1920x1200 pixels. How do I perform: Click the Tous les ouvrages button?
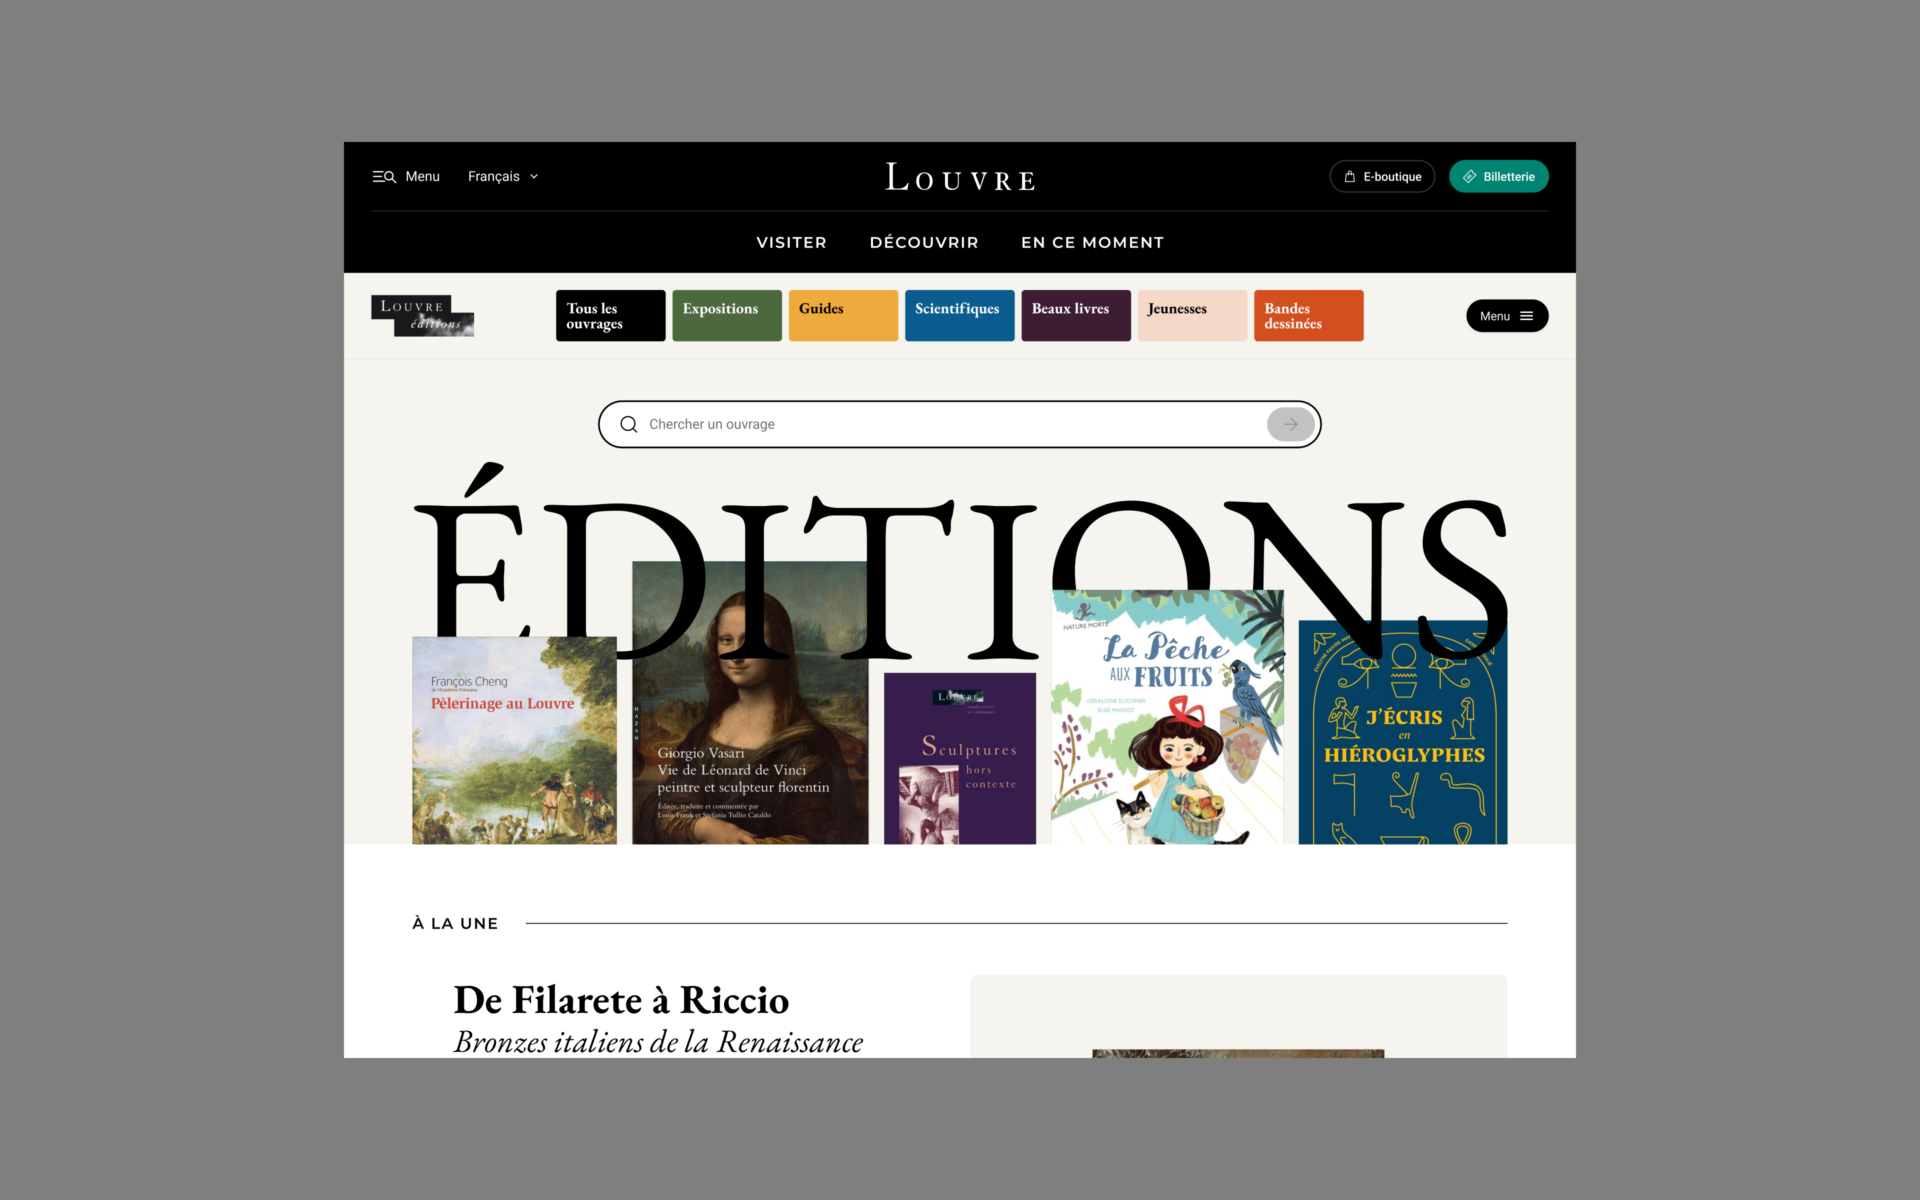coord(611,315)
